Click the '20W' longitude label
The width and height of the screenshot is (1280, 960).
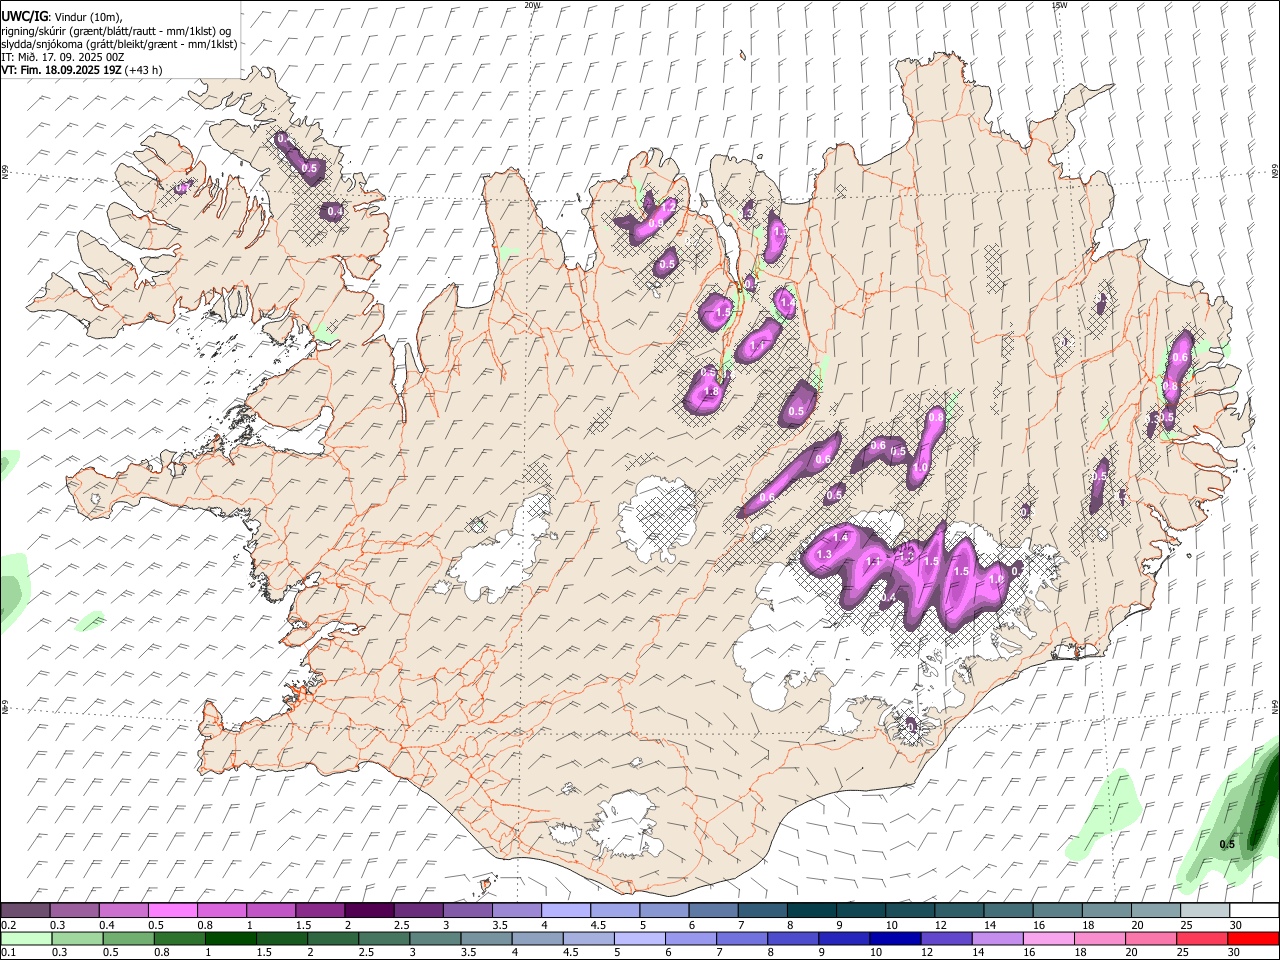(x=532, y=5)
